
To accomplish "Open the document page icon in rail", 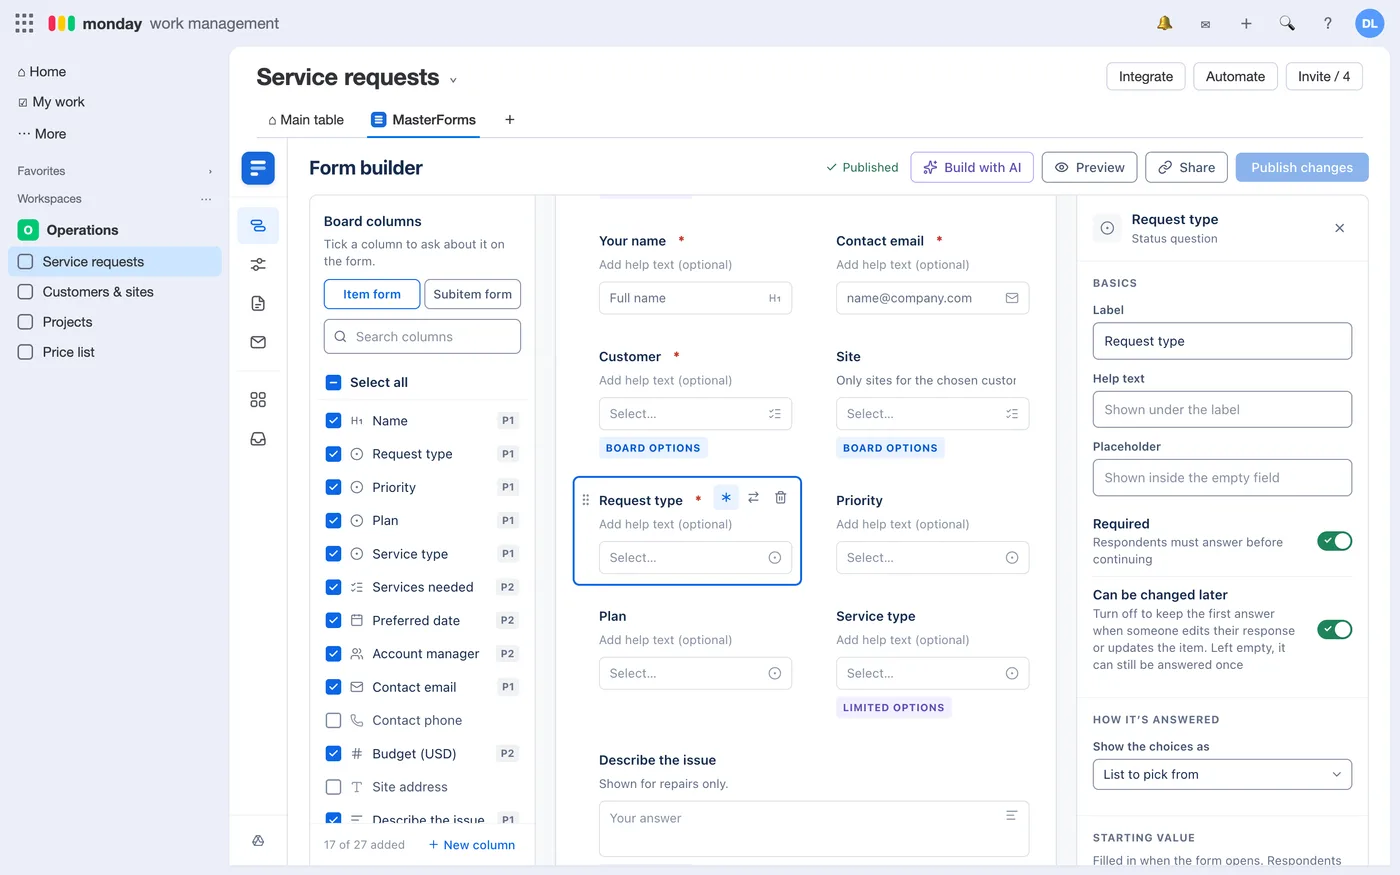I will click(258, 303).
